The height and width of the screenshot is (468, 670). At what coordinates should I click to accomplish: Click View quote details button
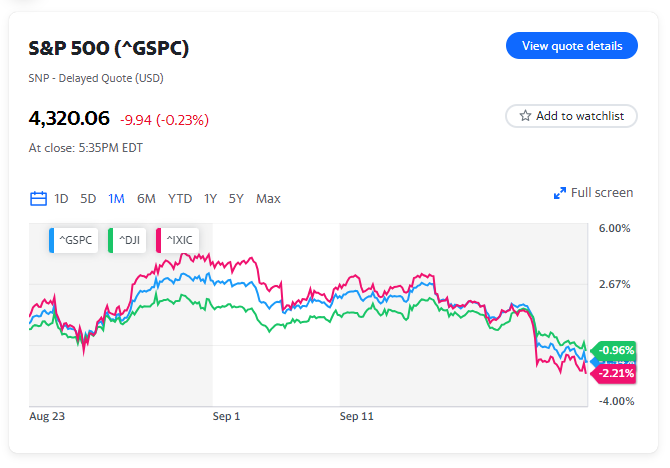[572, 46]
